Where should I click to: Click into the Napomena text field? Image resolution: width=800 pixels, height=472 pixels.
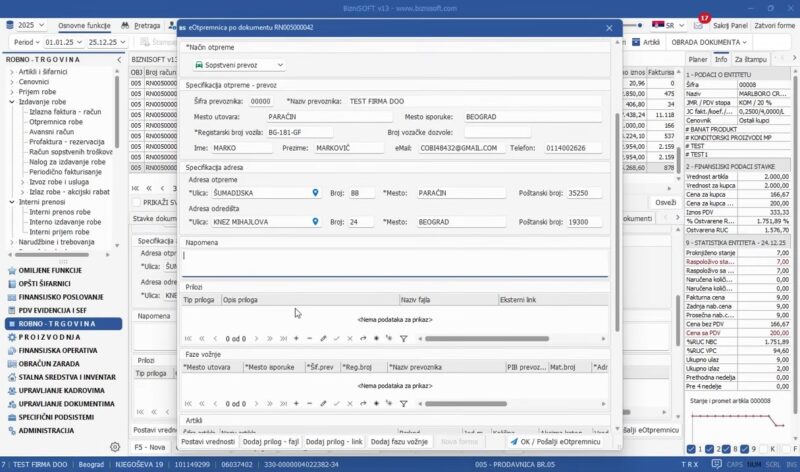(395, 261)
